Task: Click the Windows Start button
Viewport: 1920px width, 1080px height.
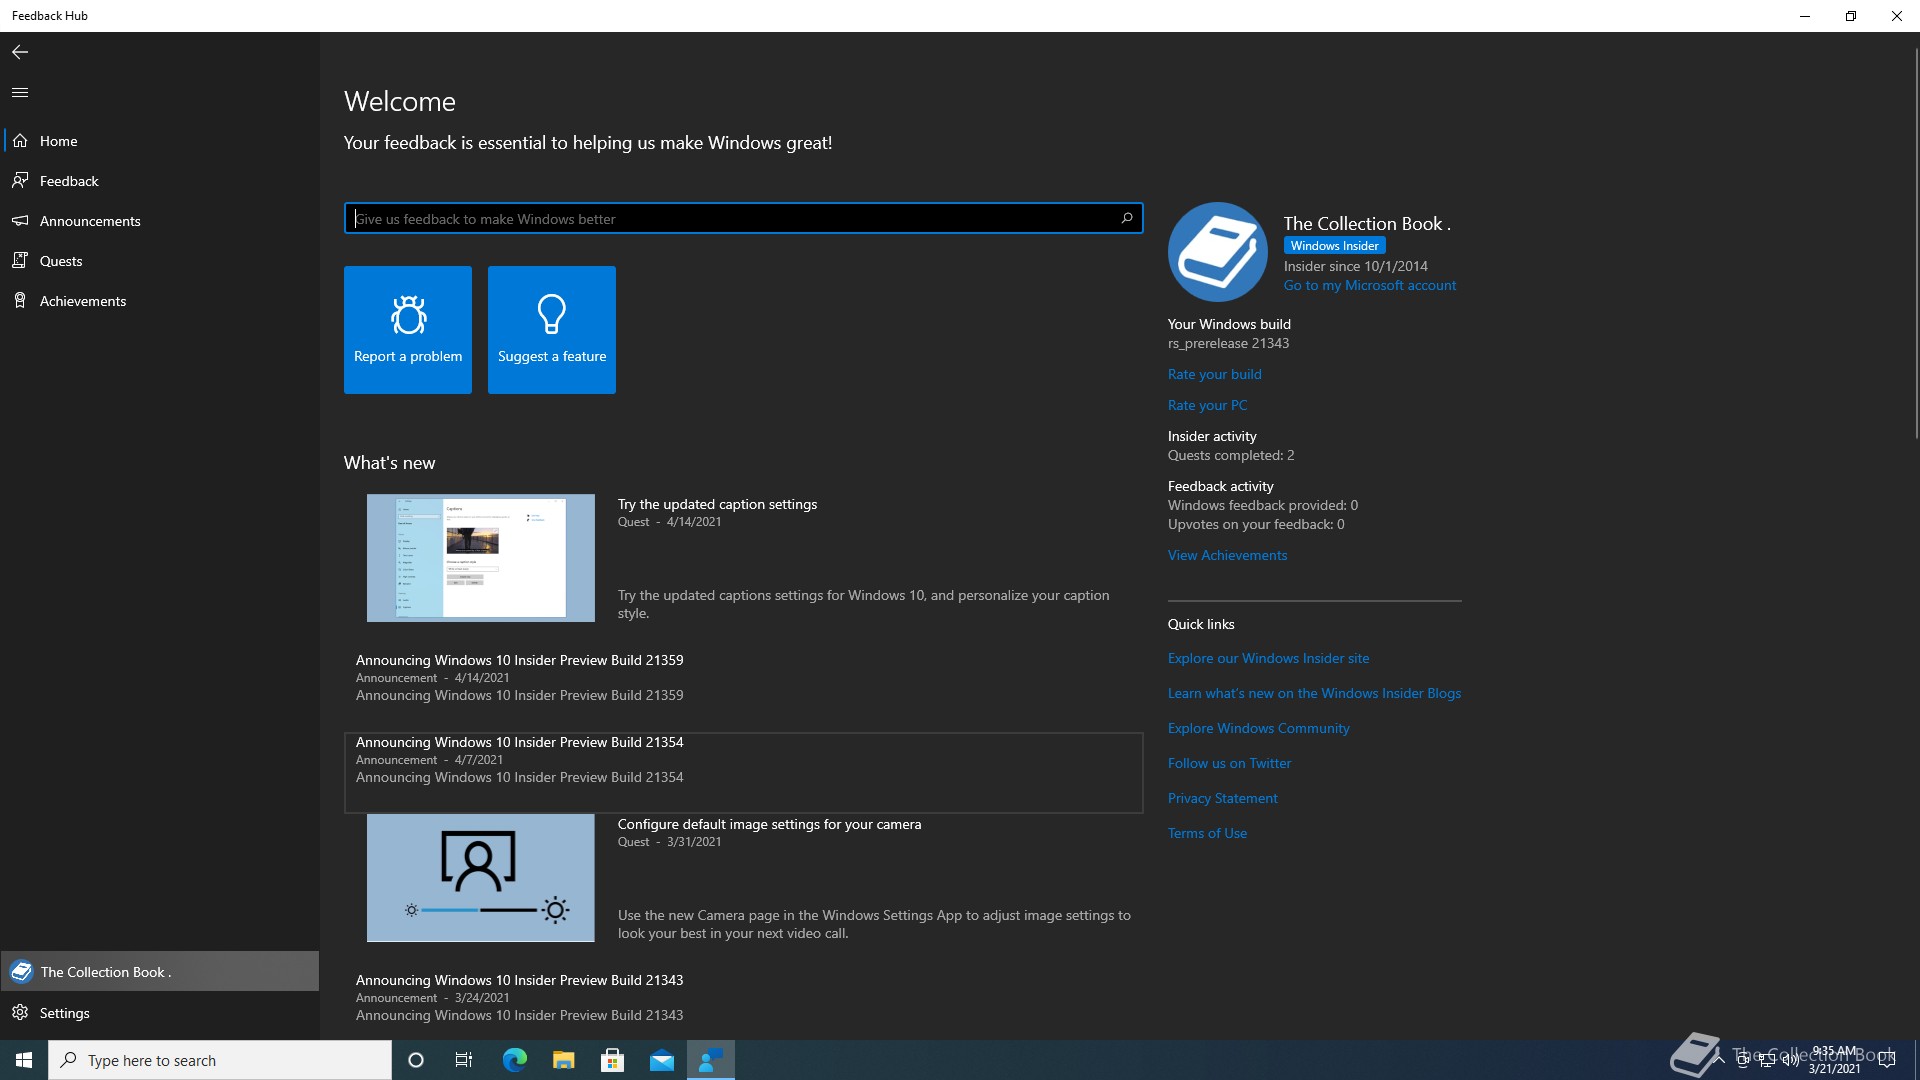Action: pos(24,1060)
